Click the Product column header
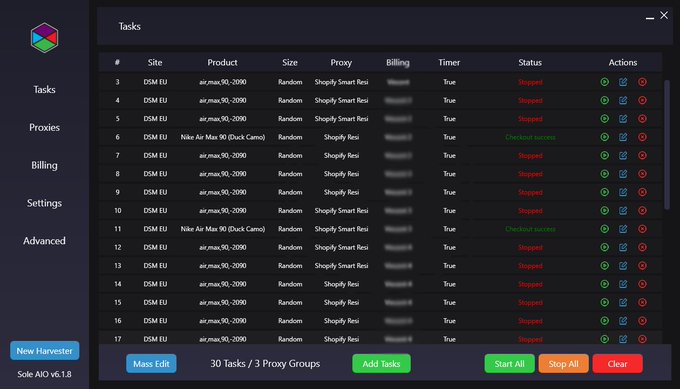Image resolution: width=680 pixels, height=389 pixels. [x=222, y=62]
